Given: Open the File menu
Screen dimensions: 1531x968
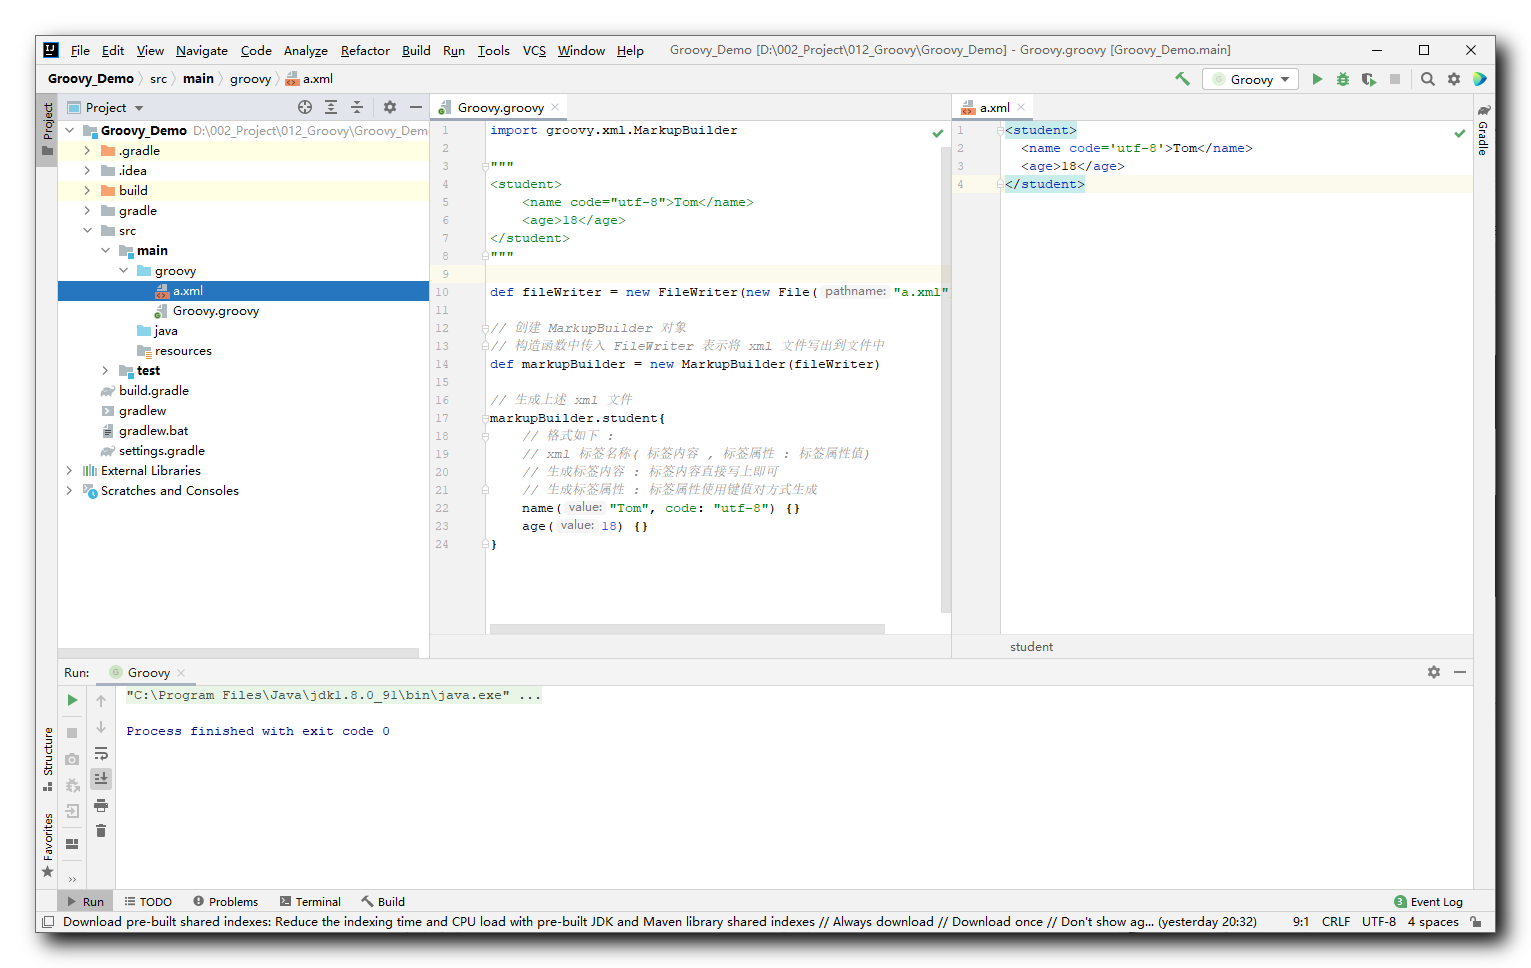Looking at the screenshot, I should 80,50.
